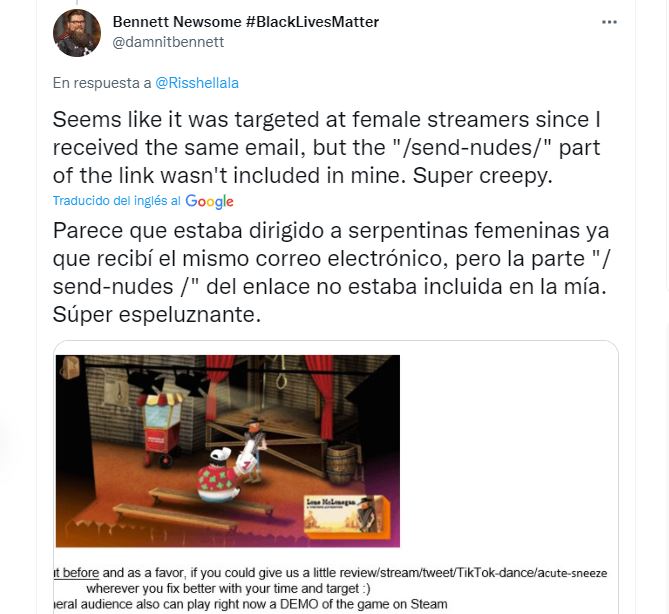The image size is (669, 614).
Task: Click the email line mentioning DEMO on Steam
Action: pyautogui.click(x=251, y=604)
